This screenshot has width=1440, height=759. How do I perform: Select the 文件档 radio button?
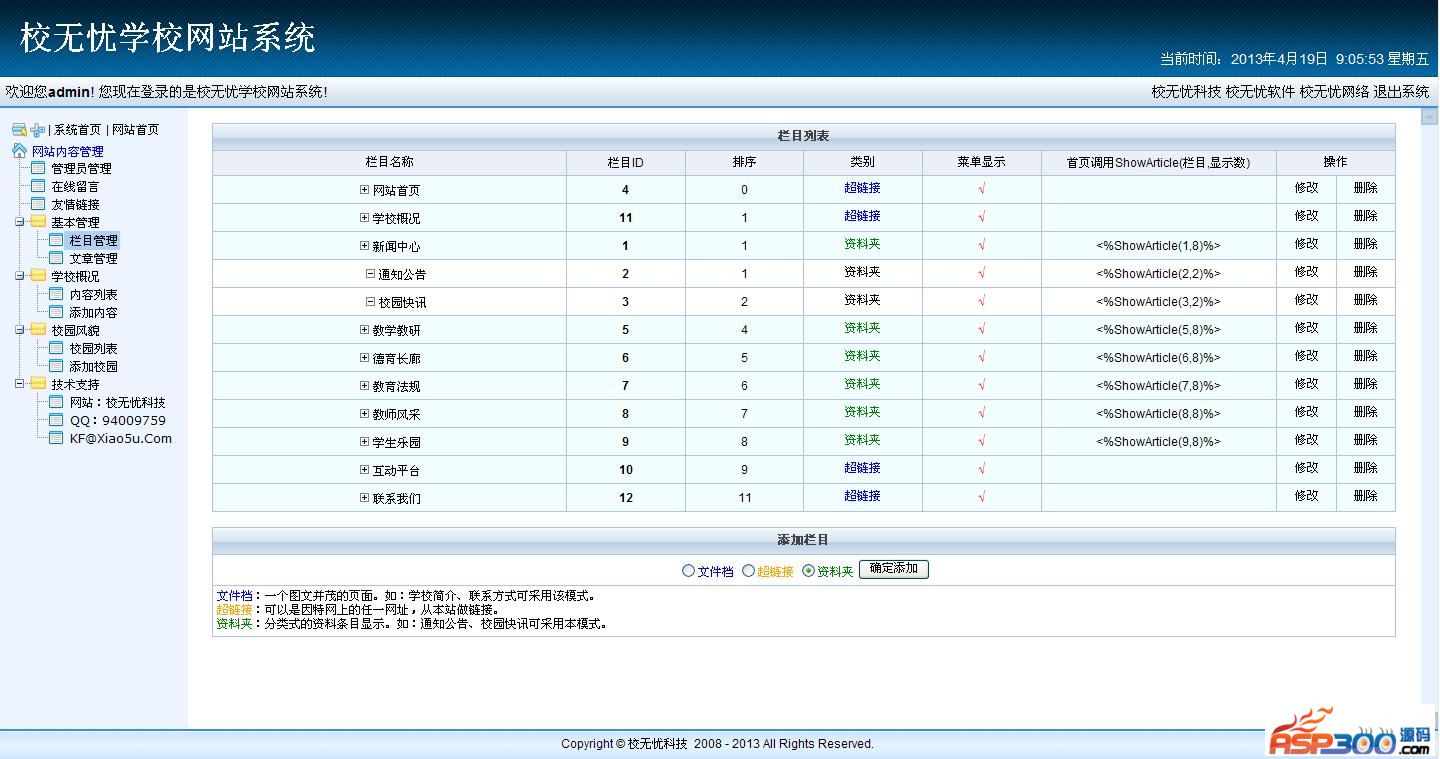coord(688,571)
